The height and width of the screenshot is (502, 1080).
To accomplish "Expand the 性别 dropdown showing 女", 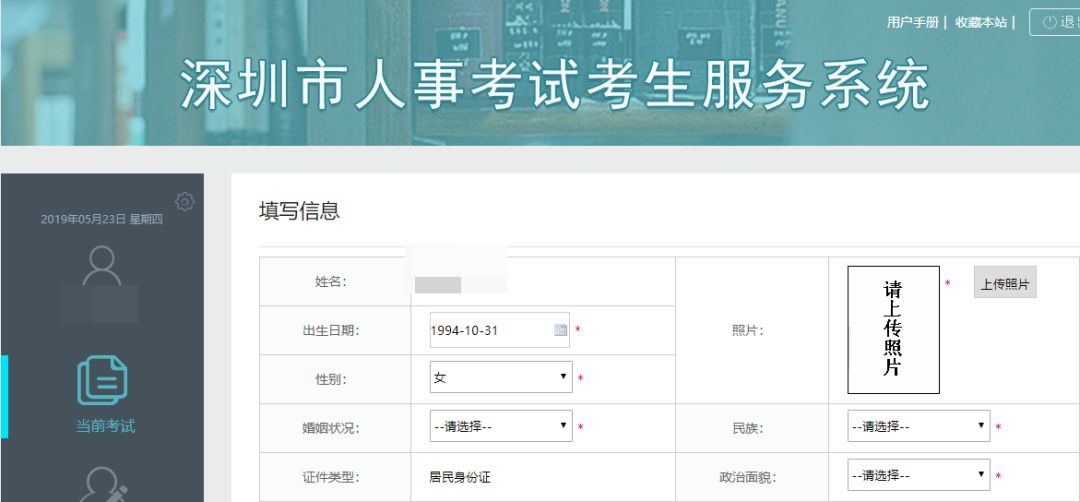I will click(x=501, y=377).
